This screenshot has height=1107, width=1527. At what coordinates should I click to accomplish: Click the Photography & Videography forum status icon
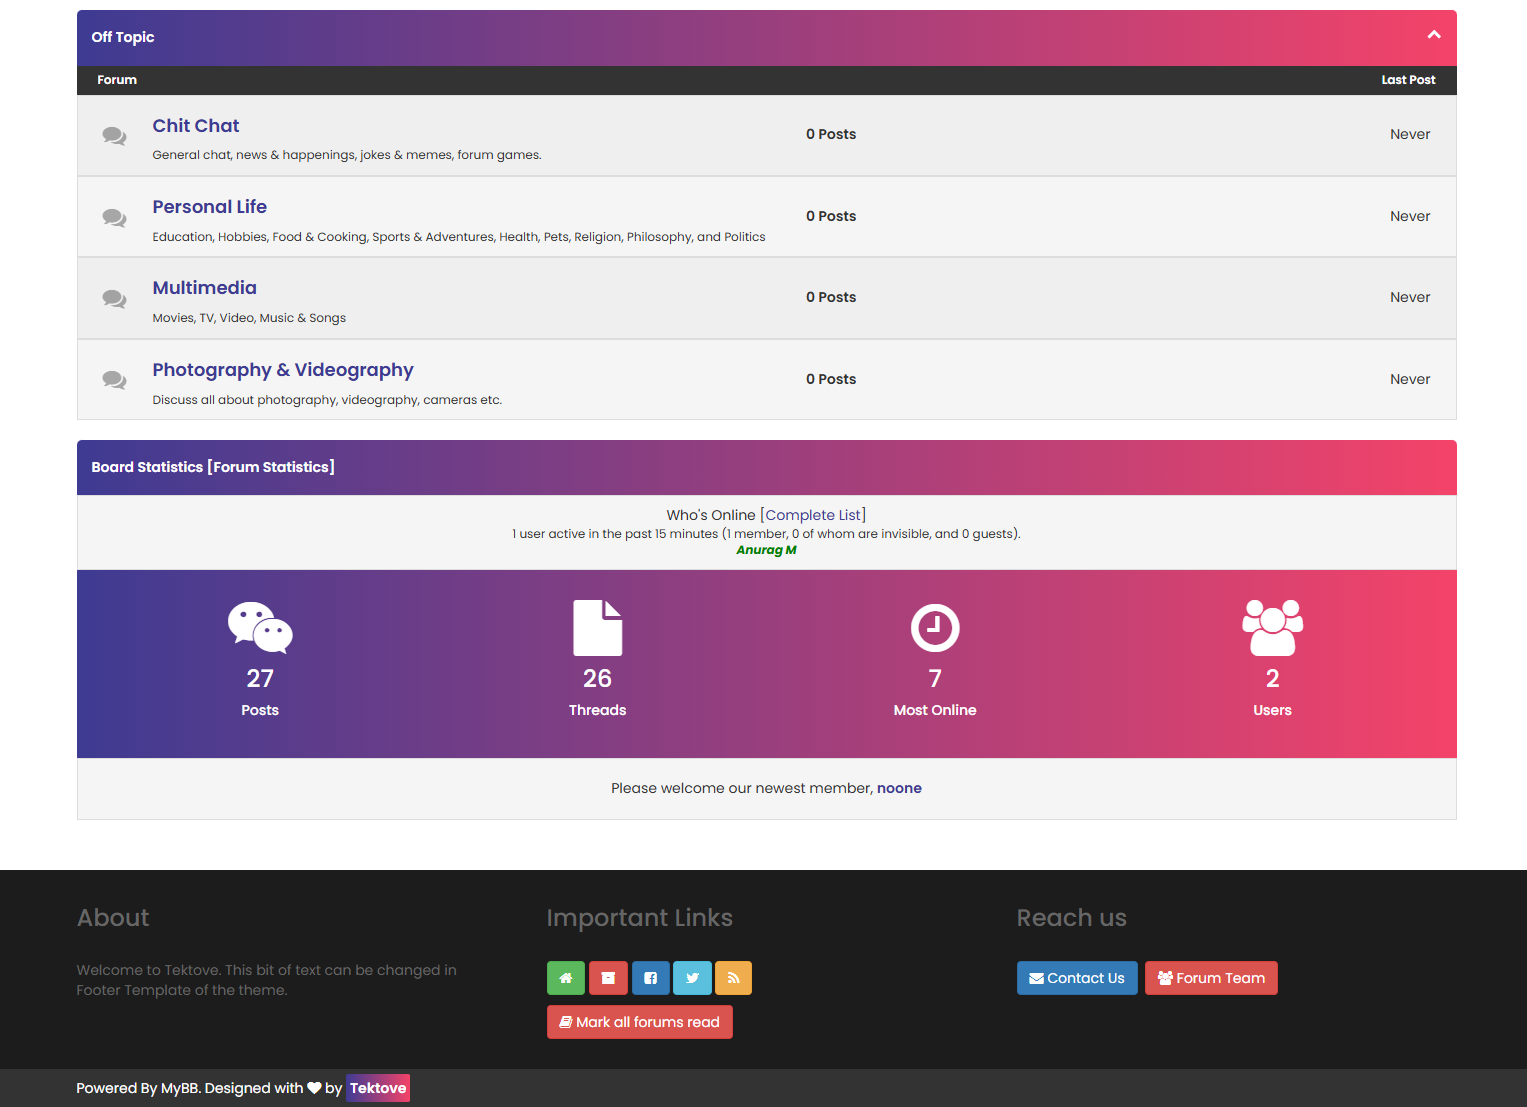[114, 380]
